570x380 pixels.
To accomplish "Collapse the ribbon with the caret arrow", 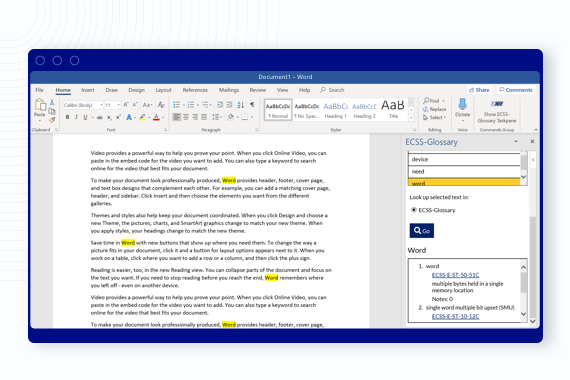I will pyautogui.click(x=536, y=130).
